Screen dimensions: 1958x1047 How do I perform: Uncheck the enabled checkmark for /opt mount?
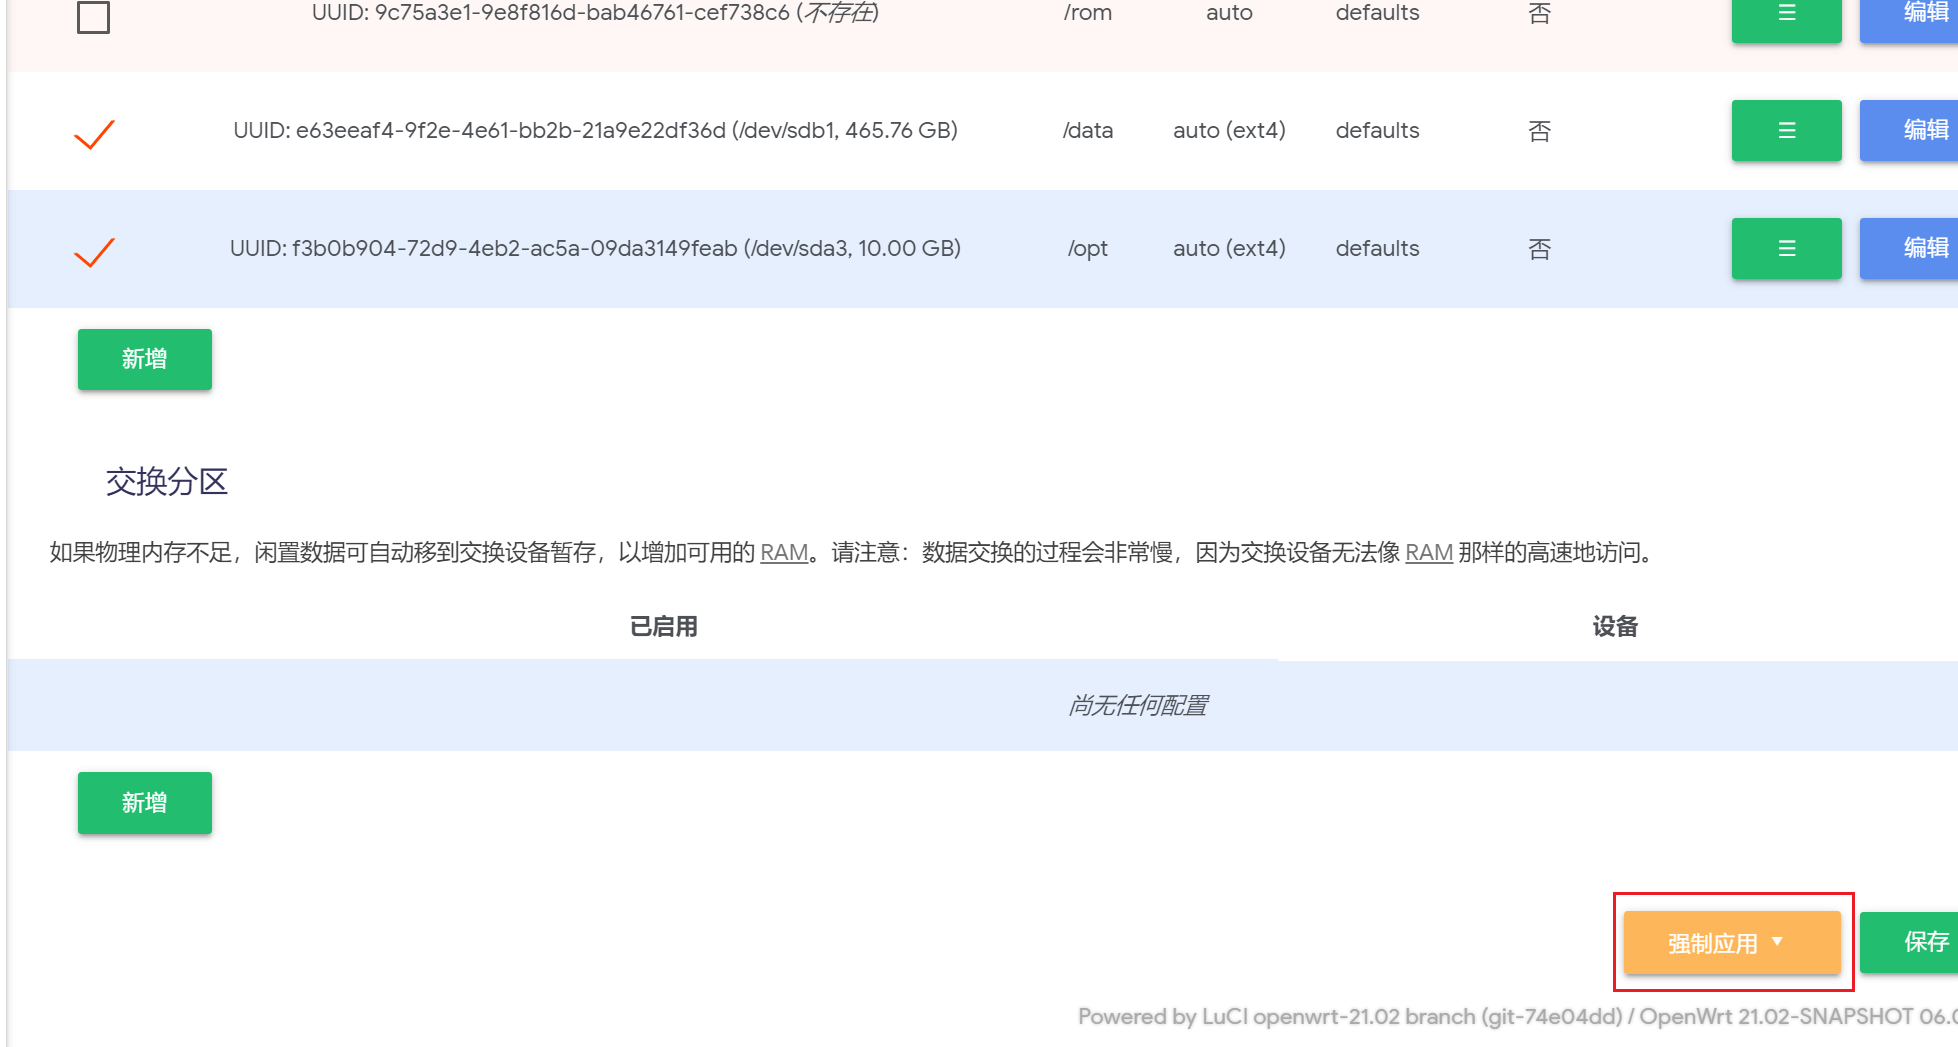pyautogui.click(x=94, y=251)
